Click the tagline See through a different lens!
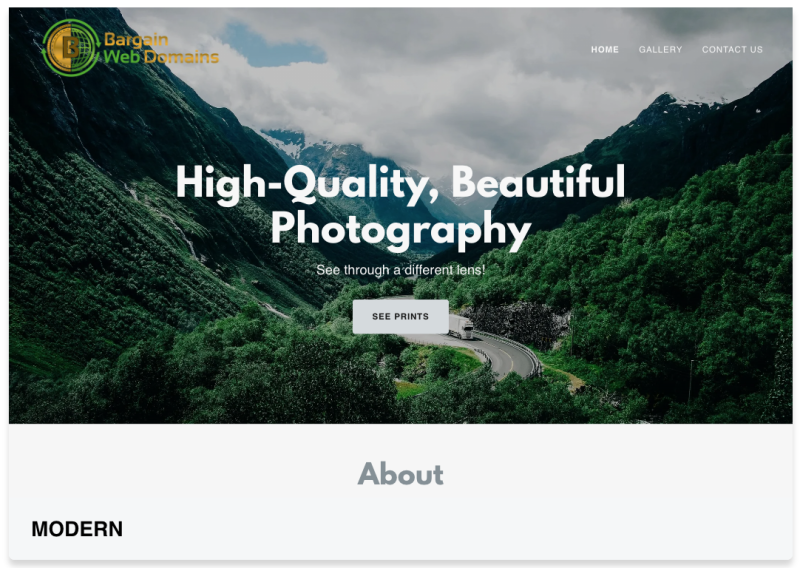The height and width of the screenshot is (568, 800). 401,269
